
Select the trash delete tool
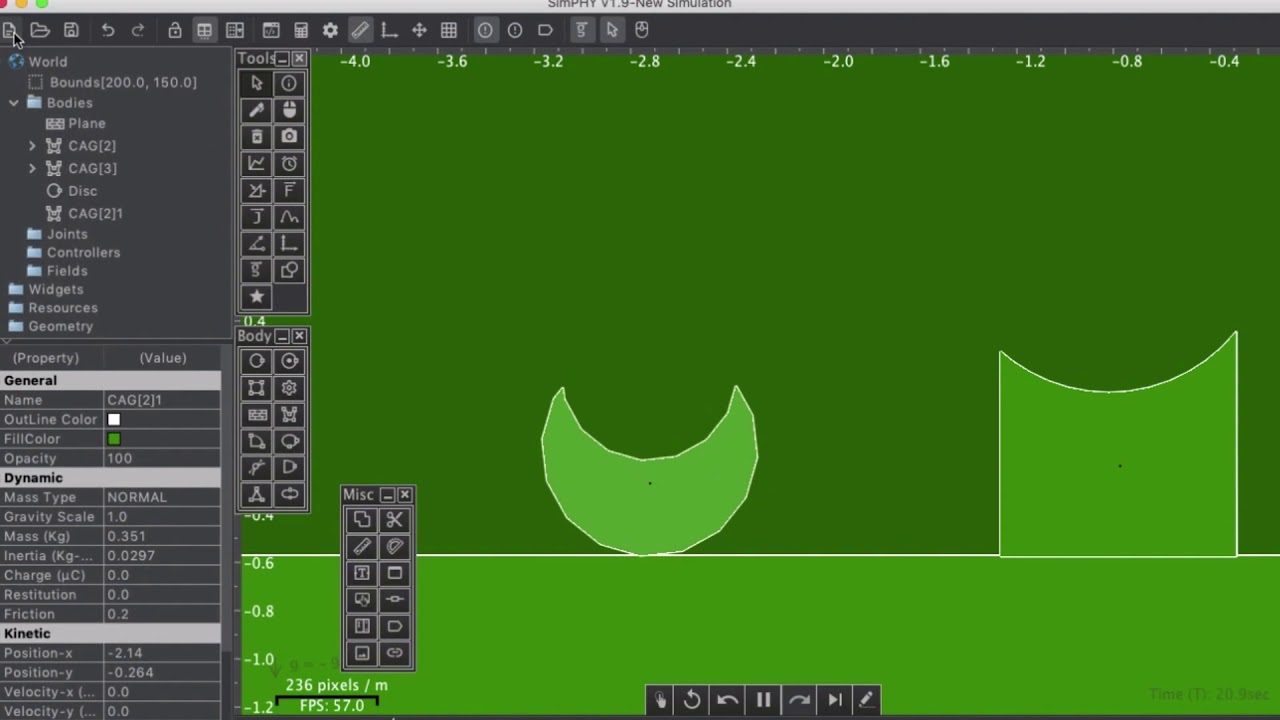(x=257, y=137)
